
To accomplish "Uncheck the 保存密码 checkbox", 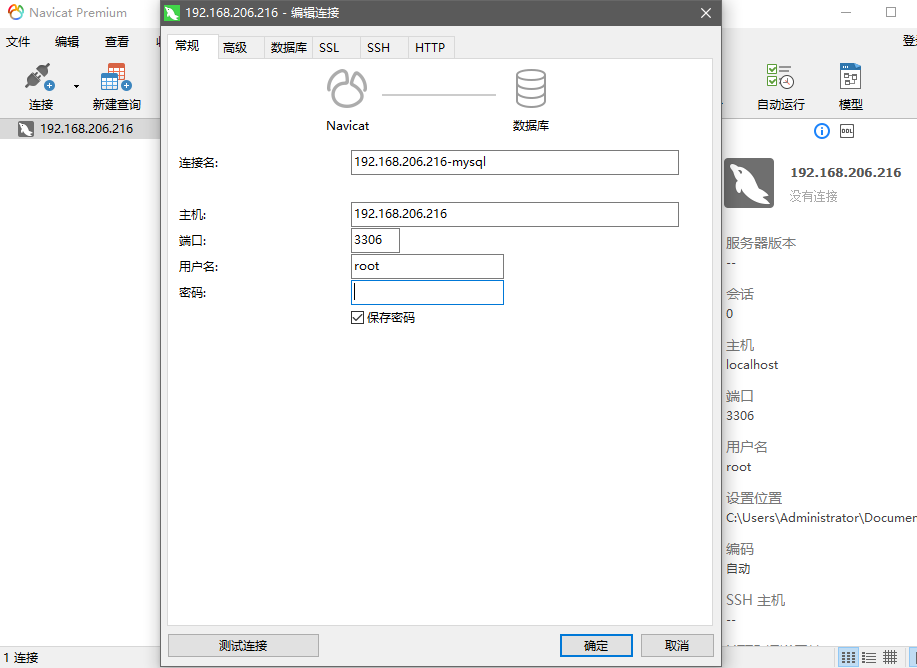I will (358, 317).
